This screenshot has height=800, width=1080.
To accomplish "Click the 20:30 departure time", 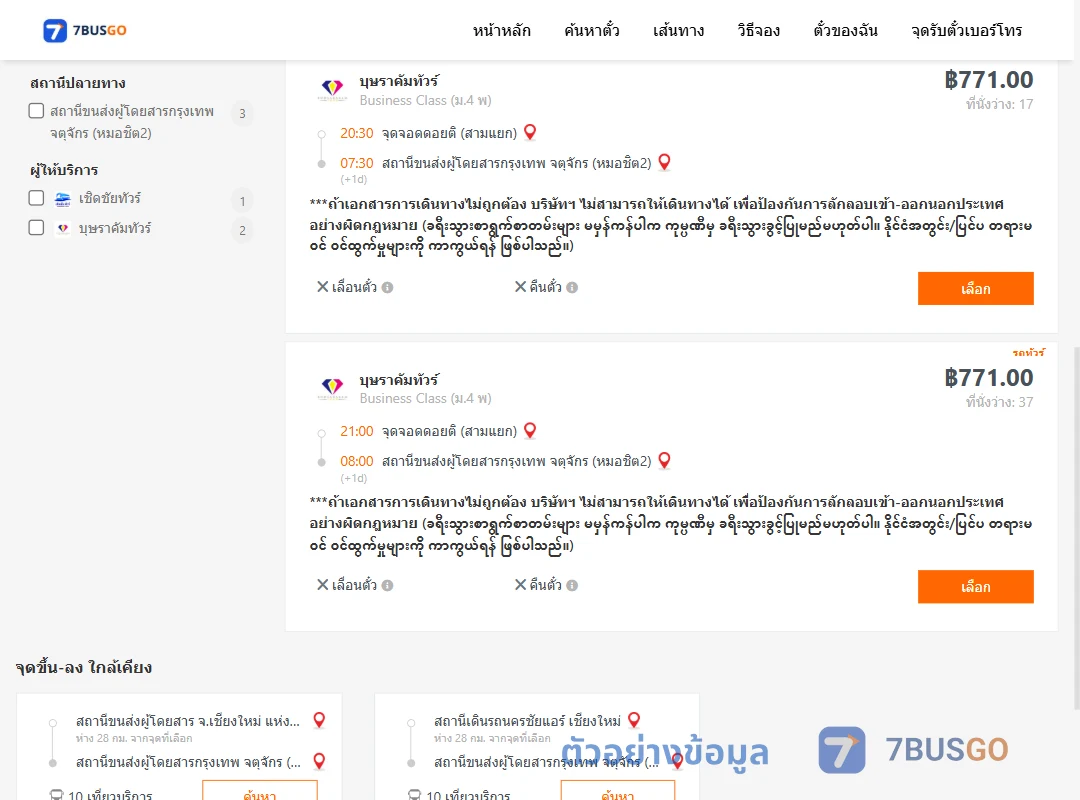I will [356, 133].
